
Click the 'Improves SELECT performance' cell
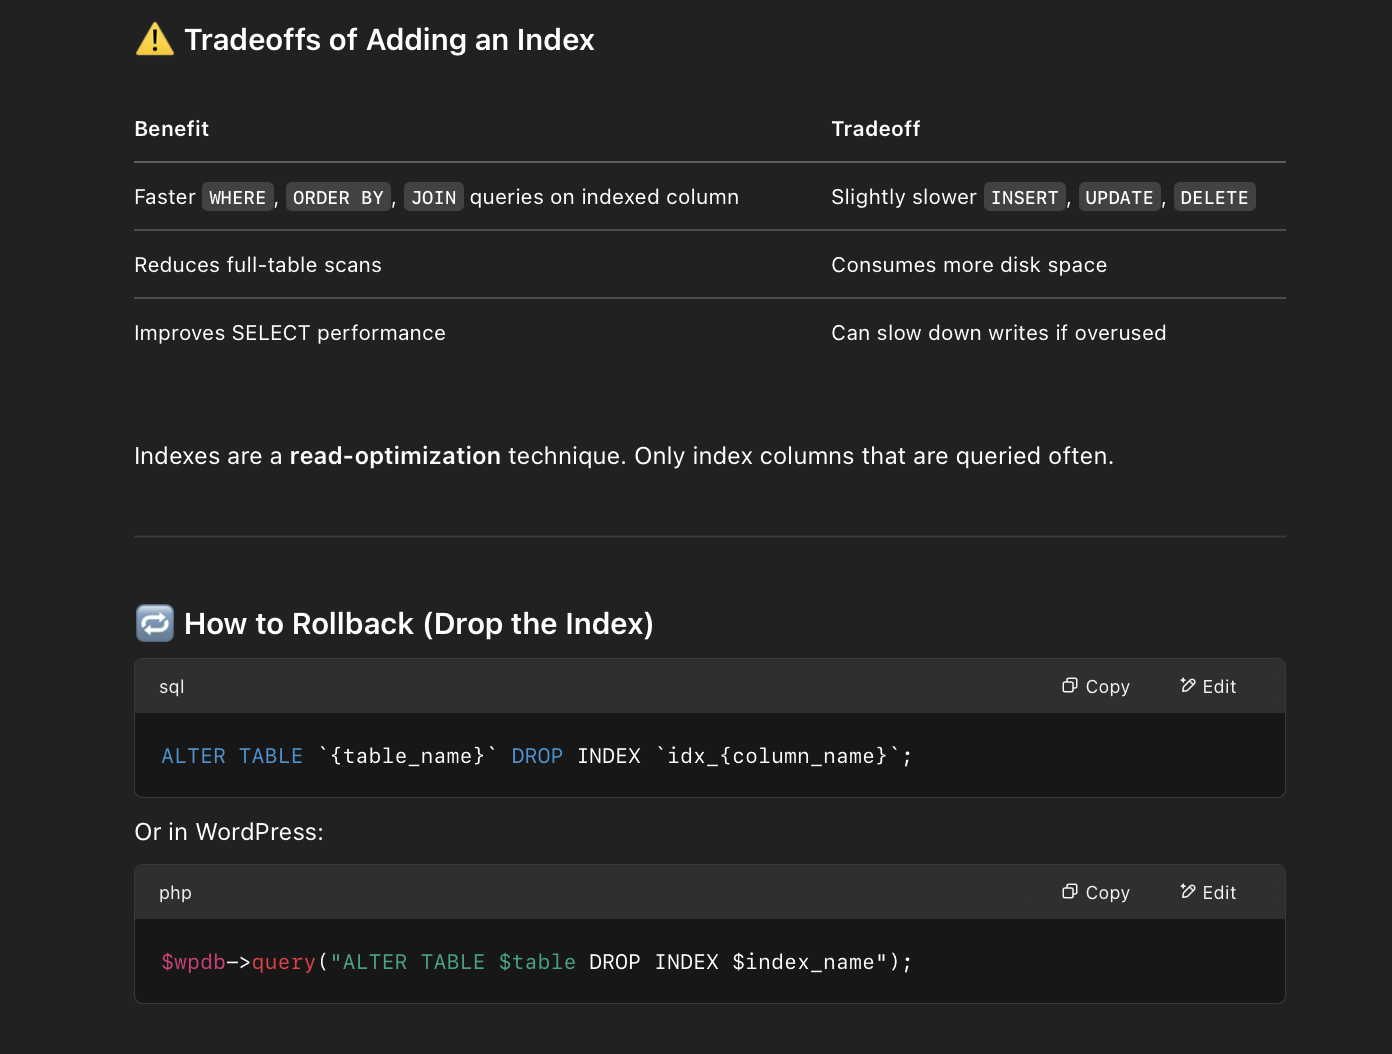(290, 333)
